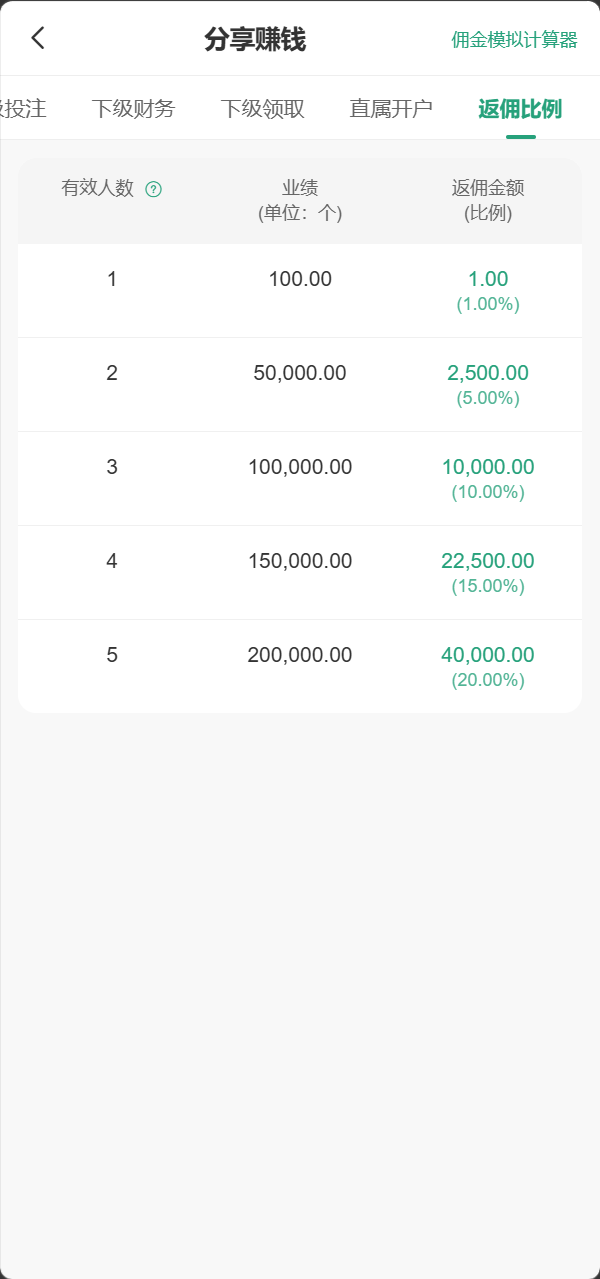600x1279 pixels.
Task: Click the 10,000.00 rebate amount
Action: [488, 467]
